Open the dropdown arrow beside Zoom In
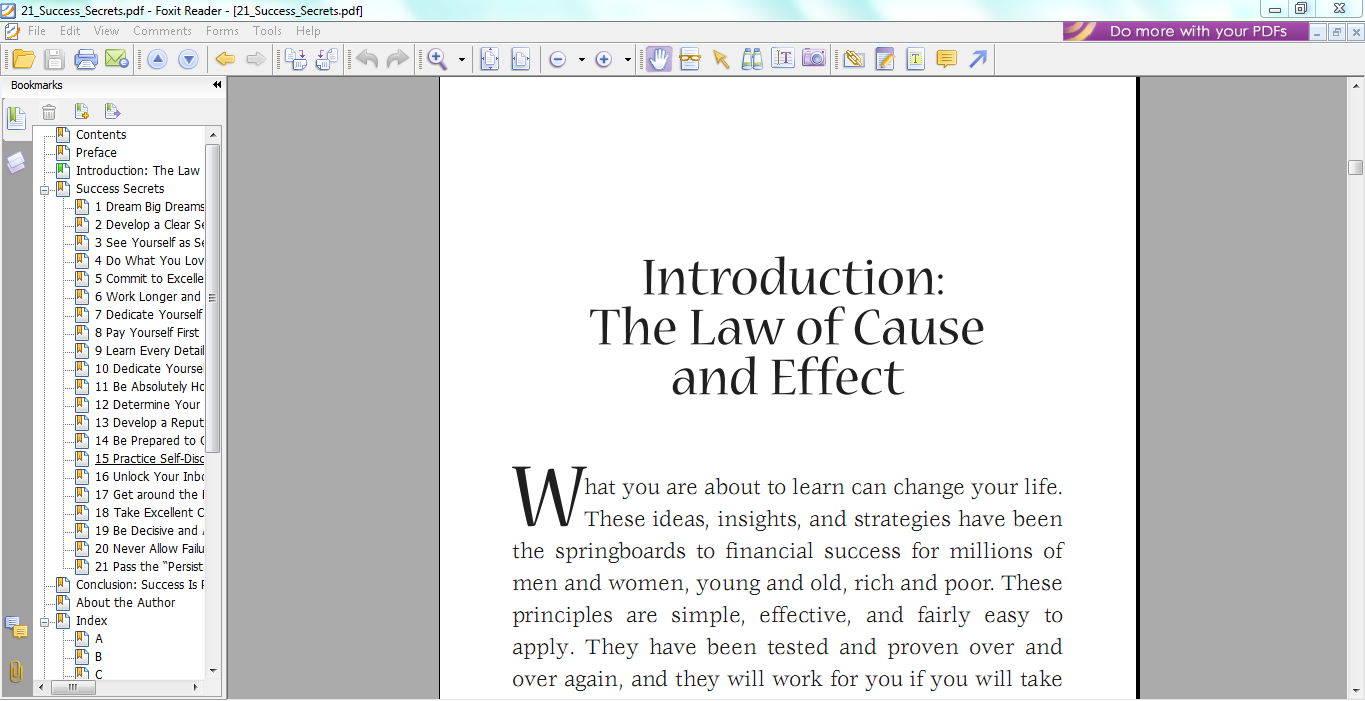Screen dimensions: 1365x701 (x=627, y=60)
